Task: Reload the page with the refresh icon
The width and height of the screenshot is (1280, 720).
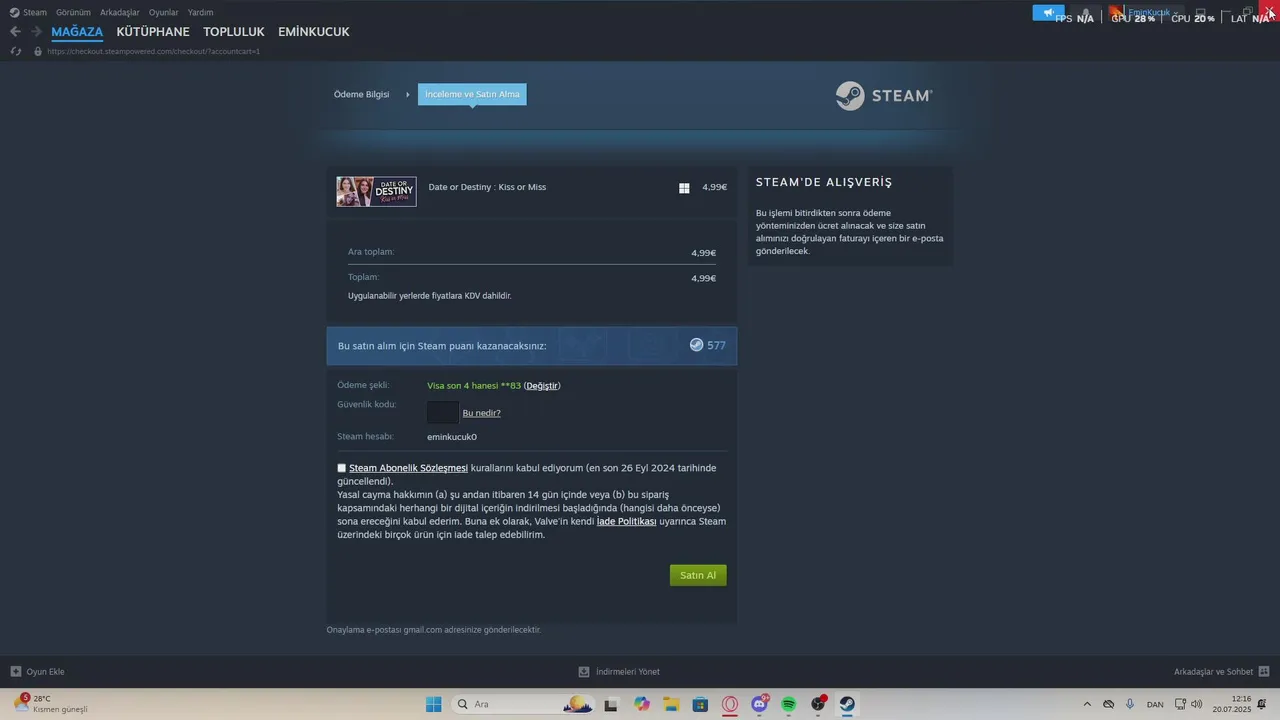Action: [16, 51]
